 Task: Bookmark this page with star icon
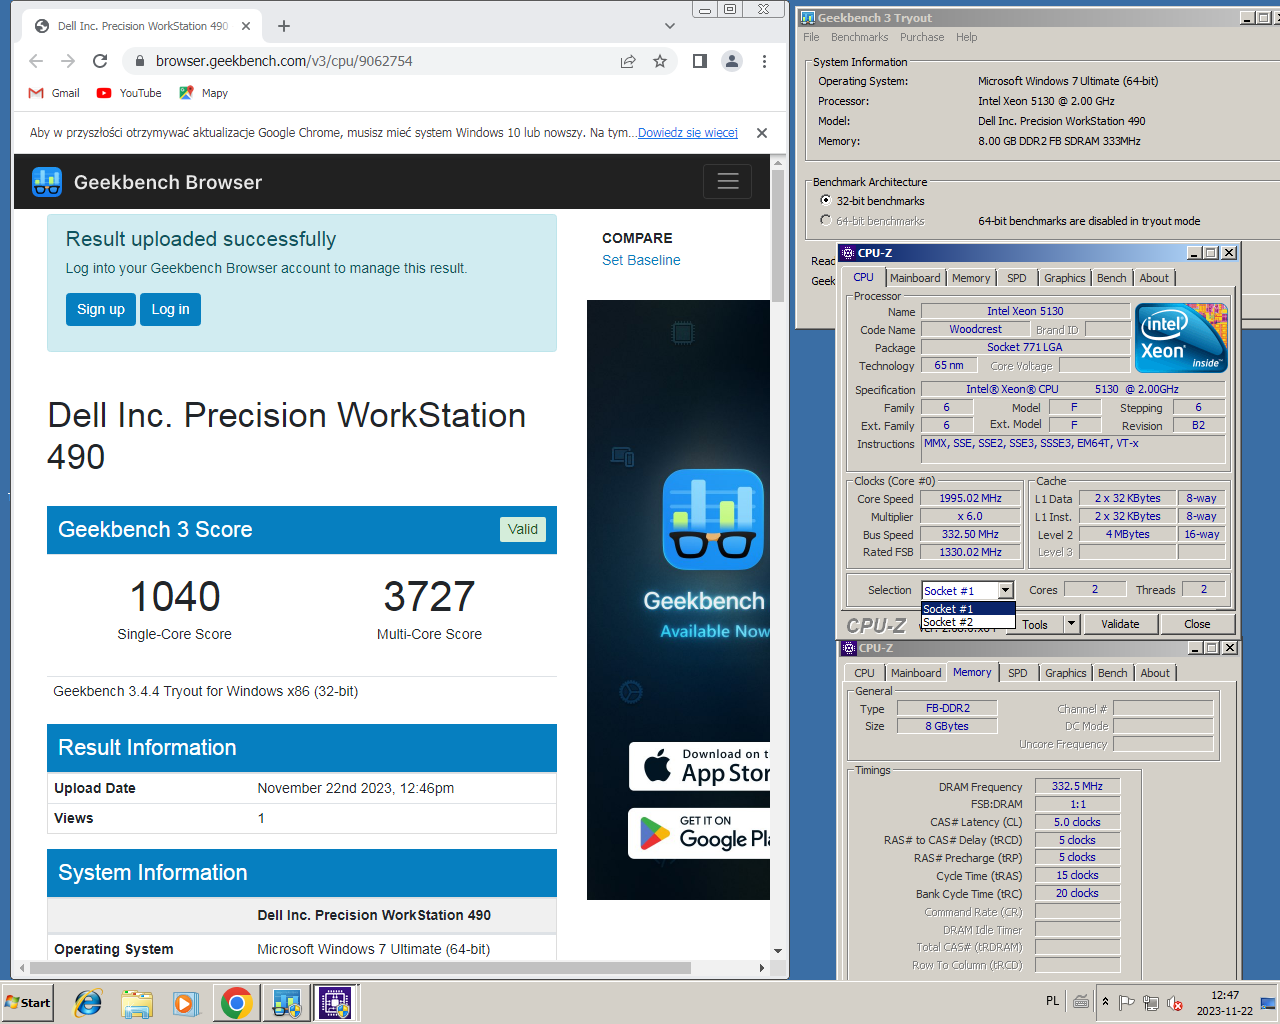660,61
